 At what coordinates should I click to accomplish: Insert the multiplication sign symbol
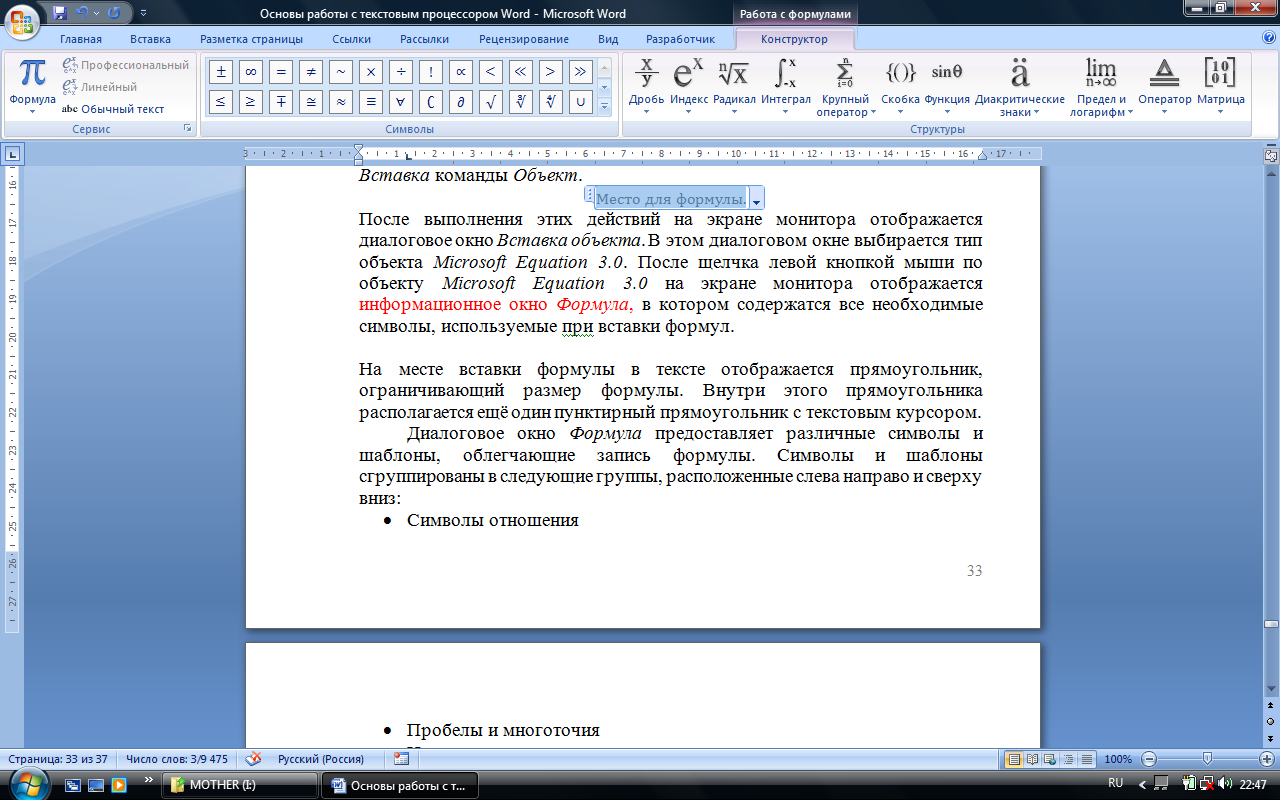pyautogui.click(x=371, y=72)
